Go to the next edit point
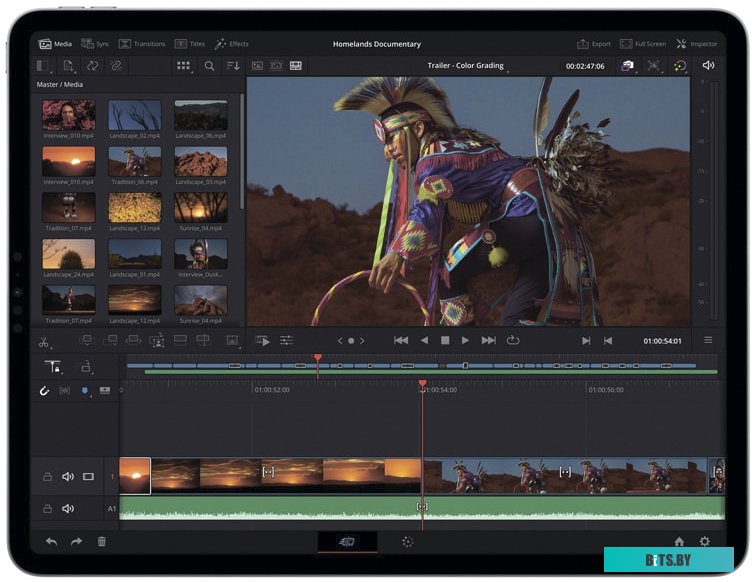 tap(586, 341)
